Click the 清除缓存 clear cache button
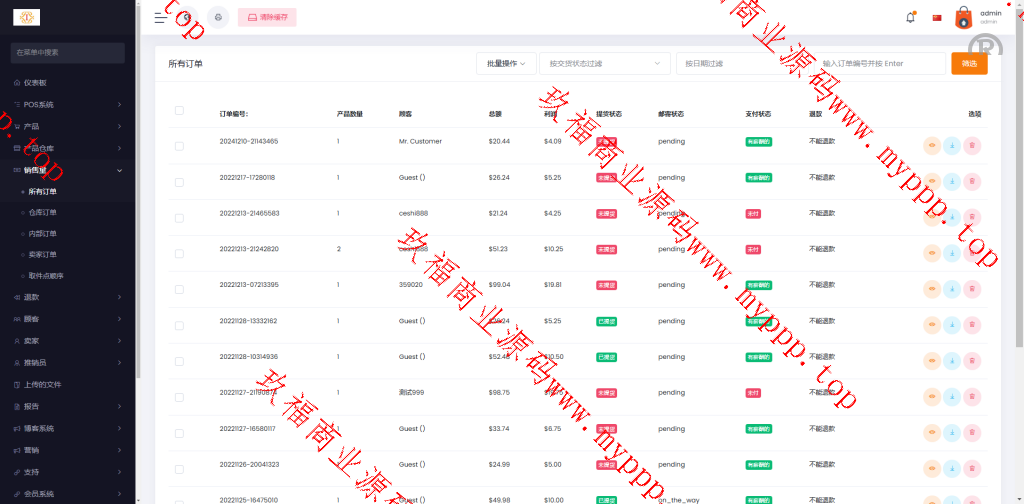The width and height of the screenshot is (1024, 504). (267, 17)
